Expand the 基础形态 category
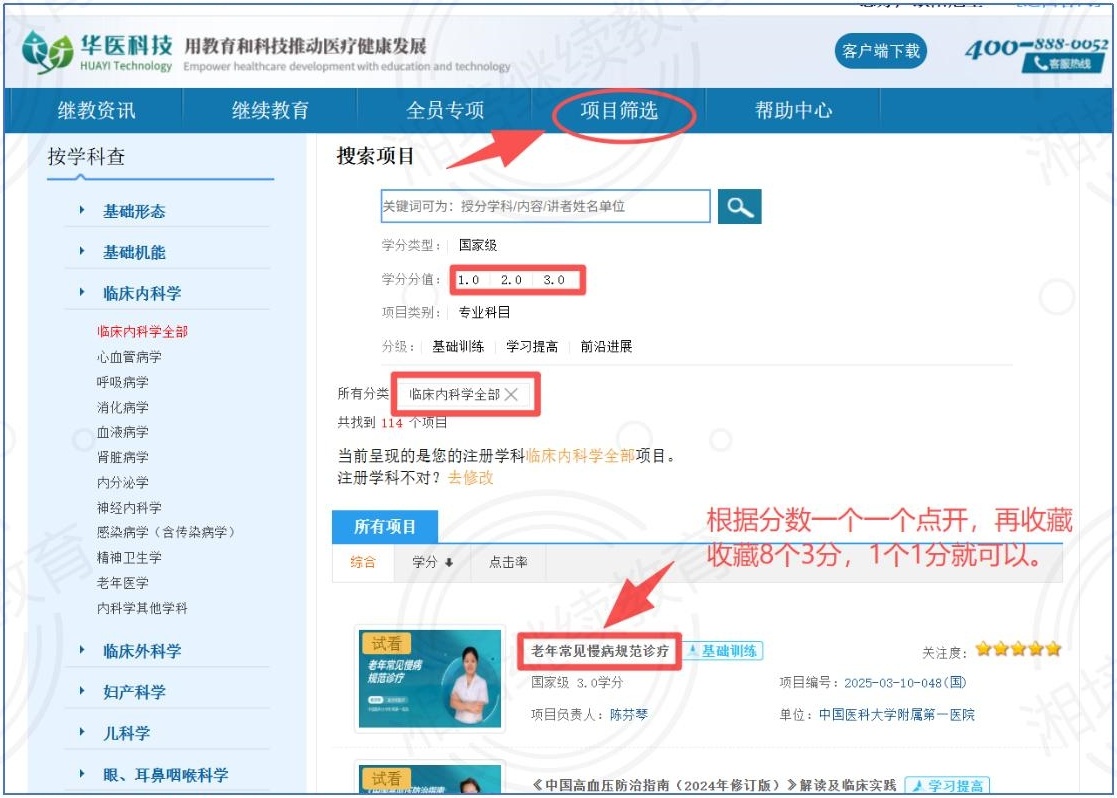Image resolution: width=1117 pixels, height=798 pixels. point(134,211)
